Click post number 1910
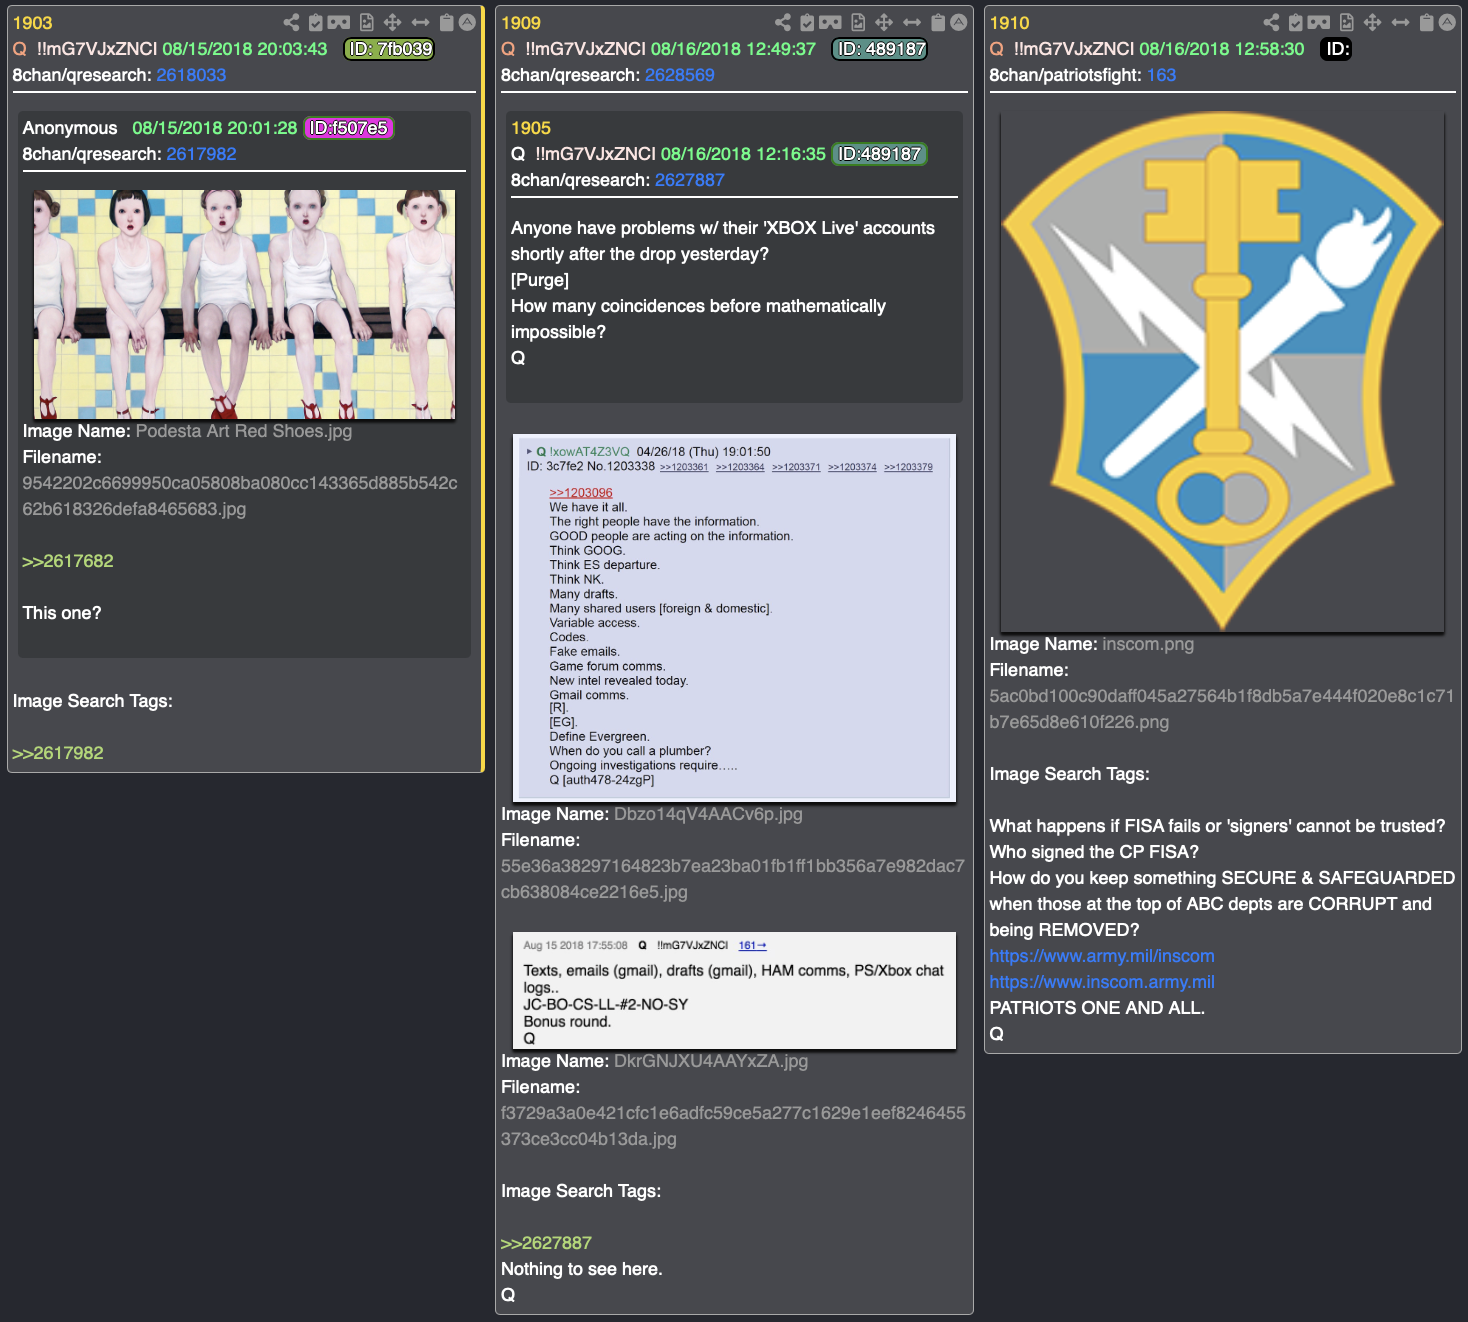Image resolution: width=1468 pixels, height=1322 pixels. point(1009,23)
